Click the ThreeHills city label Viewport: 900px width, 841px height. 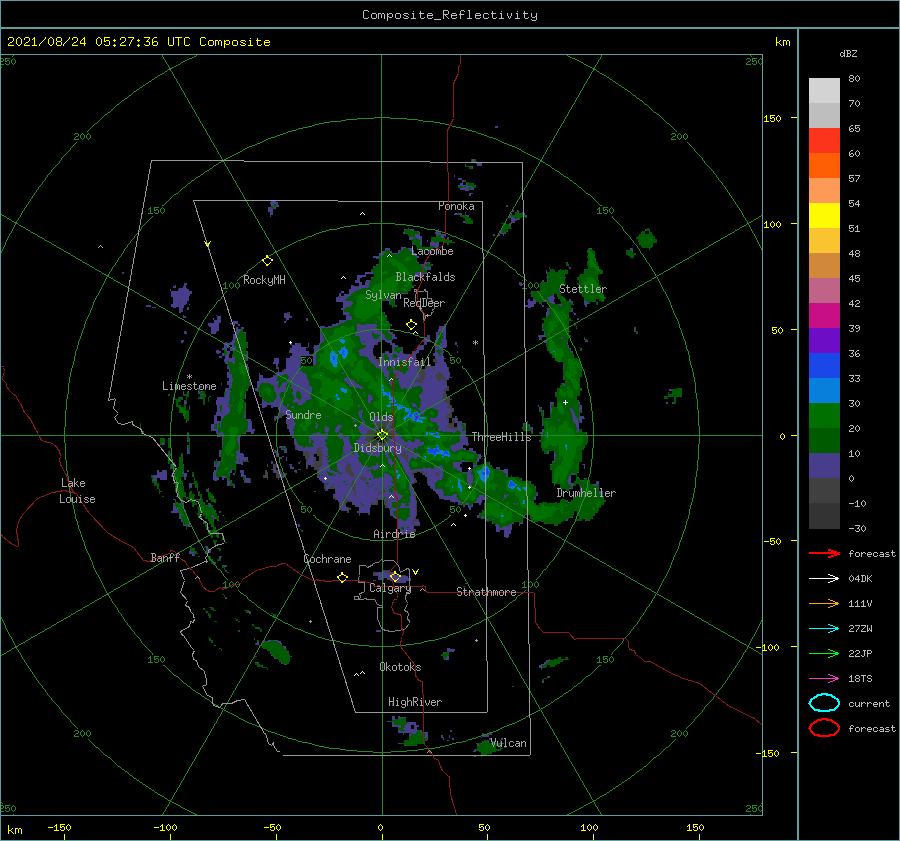click(501, 437)
